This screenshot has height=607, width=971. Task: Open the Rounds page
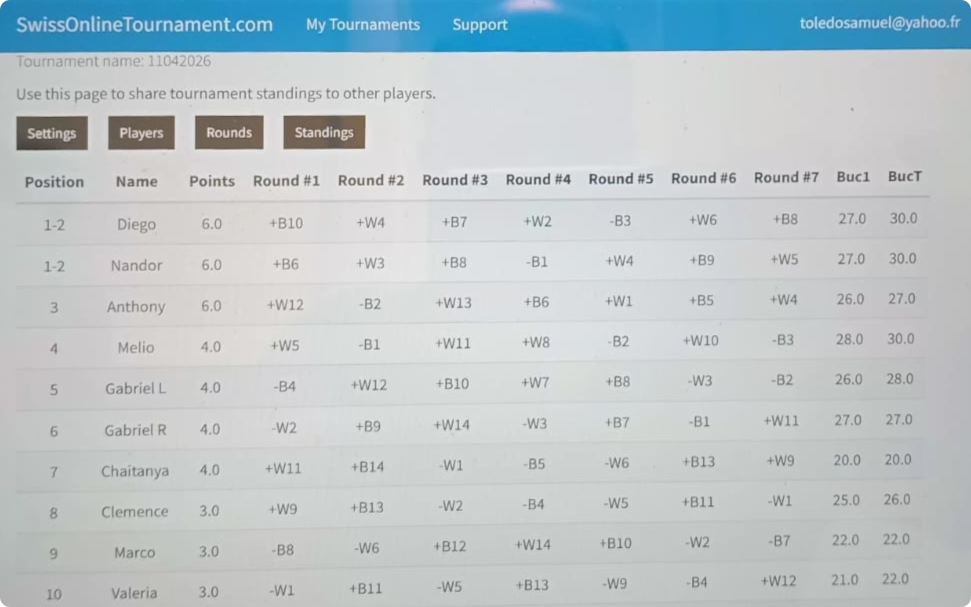click(x=229, y=133)
